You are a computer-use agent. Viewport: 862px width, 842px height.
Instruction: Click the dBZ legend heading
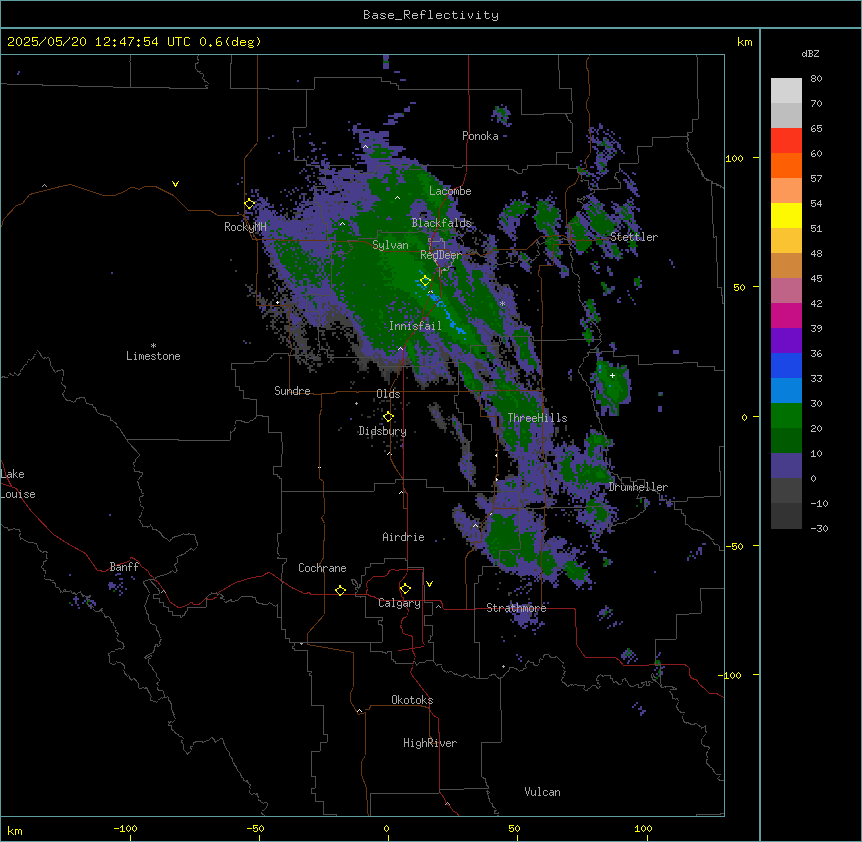pos(810,53)
